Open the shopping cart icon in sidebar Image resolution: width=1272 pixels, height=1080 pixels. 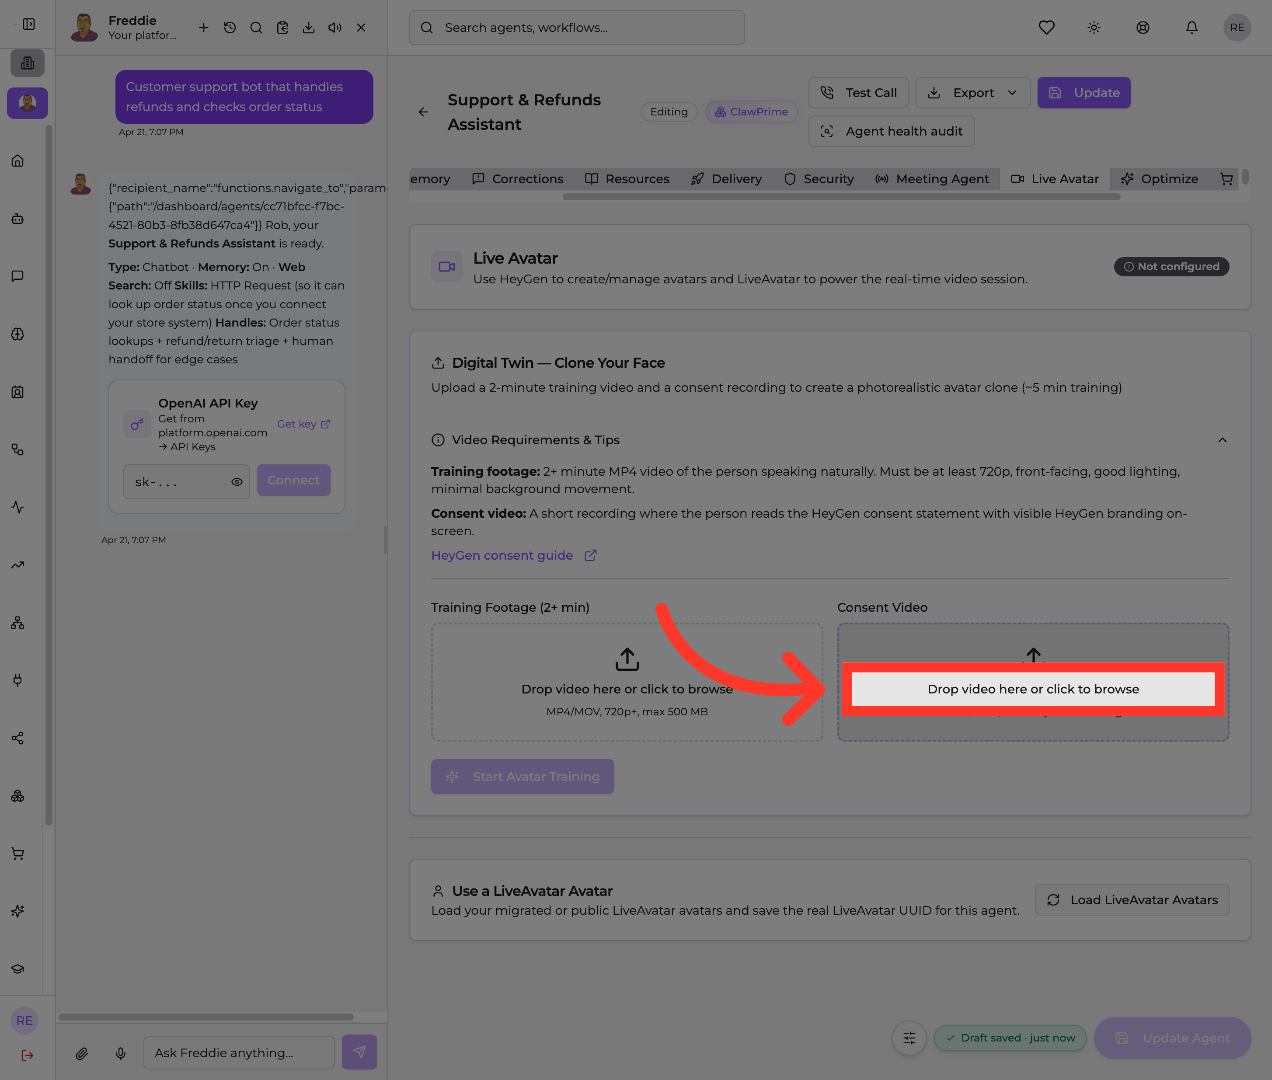click(x=17, y=854)
